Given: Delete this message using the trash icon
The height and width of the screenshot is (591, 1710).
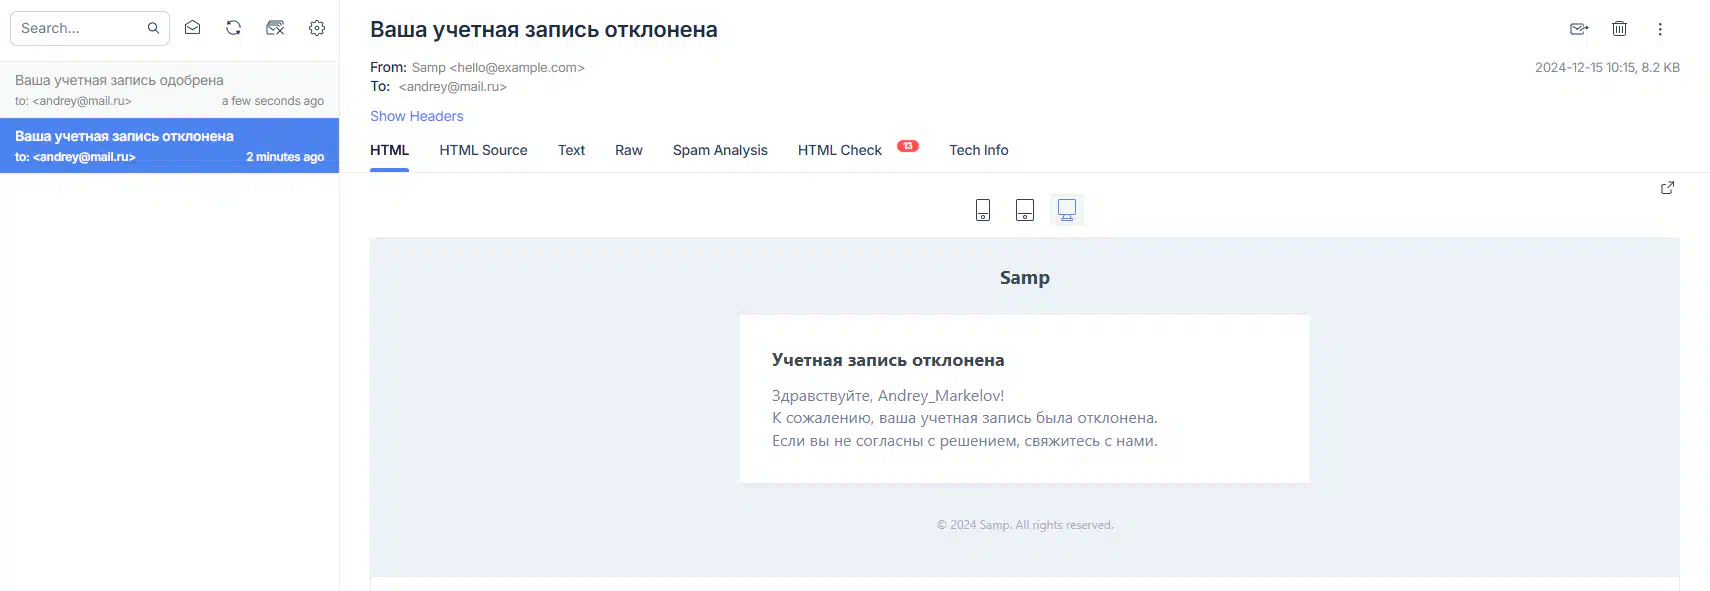Looking at the screenshot, I should 1619,29.
